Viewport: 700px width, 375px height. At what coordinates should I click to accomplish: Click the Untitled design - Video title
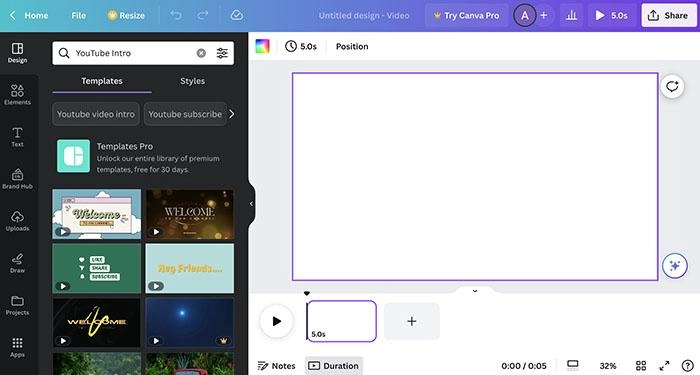pos(364,15)
